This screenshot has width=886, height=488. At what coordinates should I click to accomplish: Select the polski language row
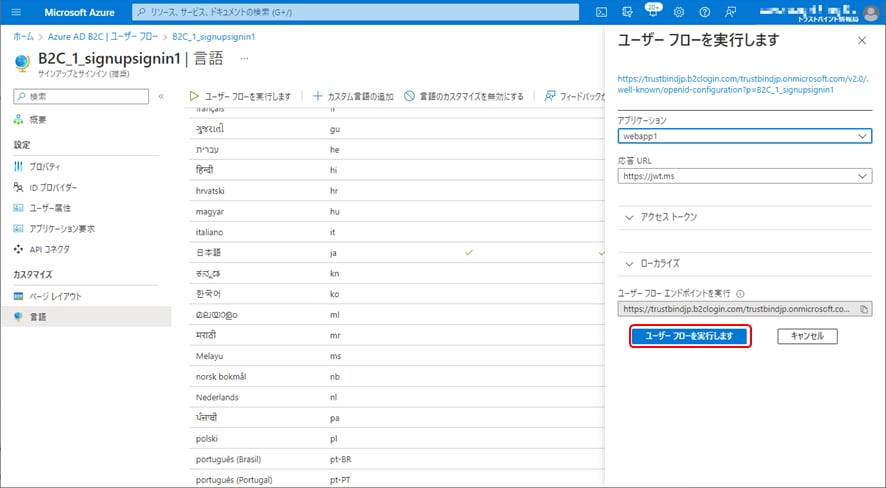tap(397, 438)
